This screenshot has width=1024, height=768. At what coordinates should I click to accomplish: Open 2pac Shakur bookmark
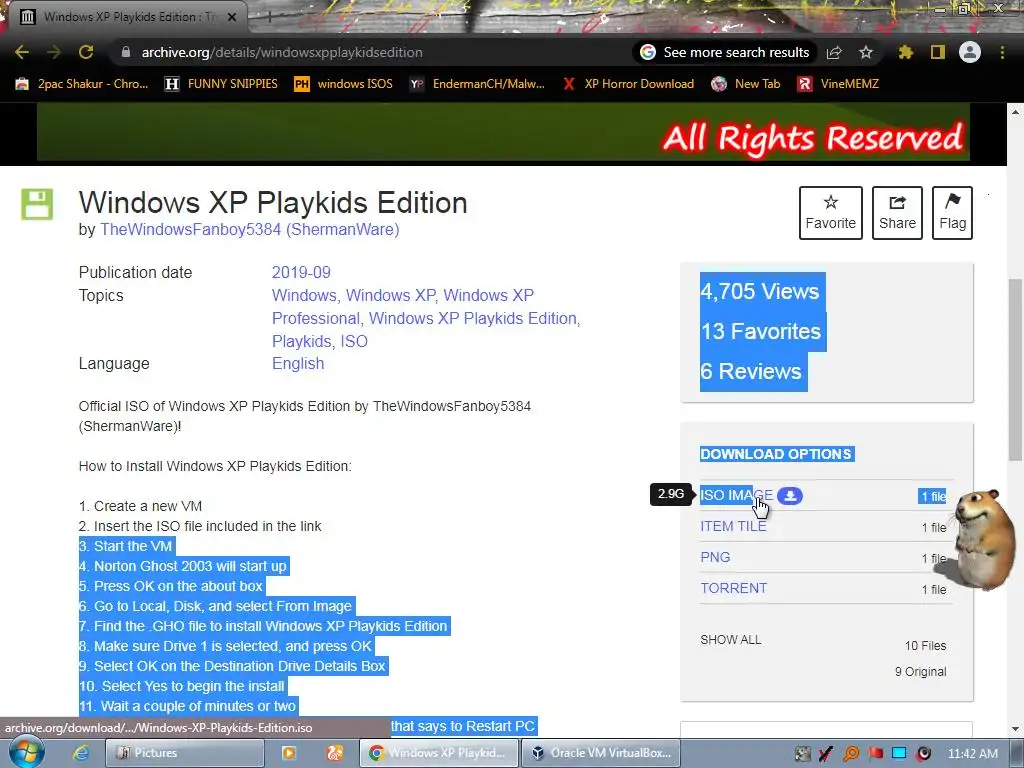tap(83, 84)
